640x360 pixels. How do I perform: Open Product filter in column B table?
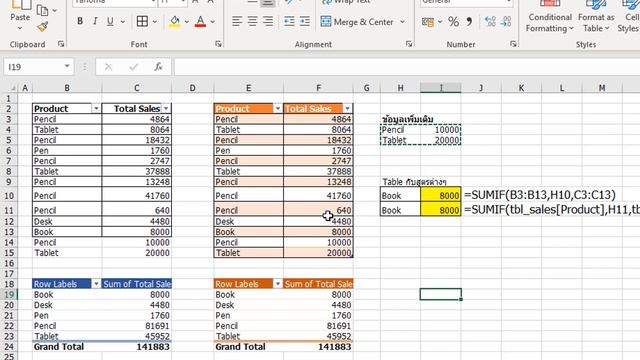96,109
